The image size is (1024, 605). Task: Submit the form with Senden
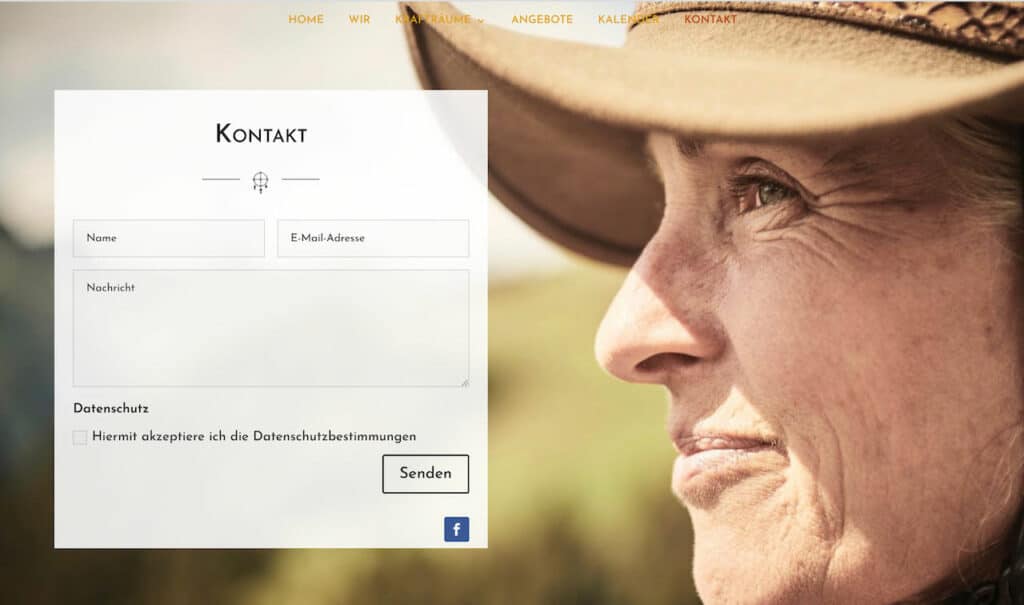pos(425,474)
